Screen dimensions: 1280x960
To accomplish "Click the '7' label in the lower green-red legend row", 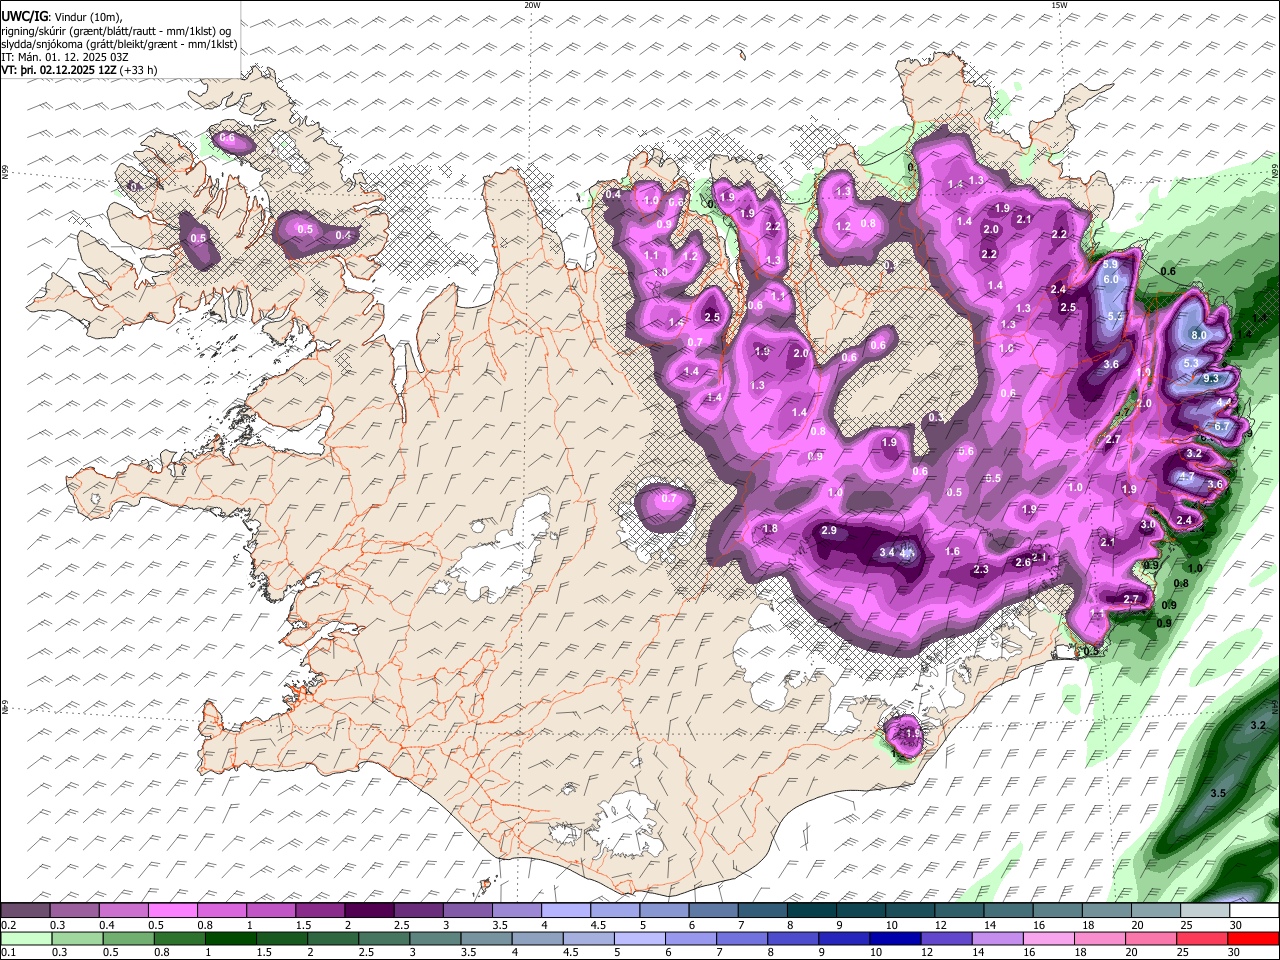I will [x=720, y=952].
